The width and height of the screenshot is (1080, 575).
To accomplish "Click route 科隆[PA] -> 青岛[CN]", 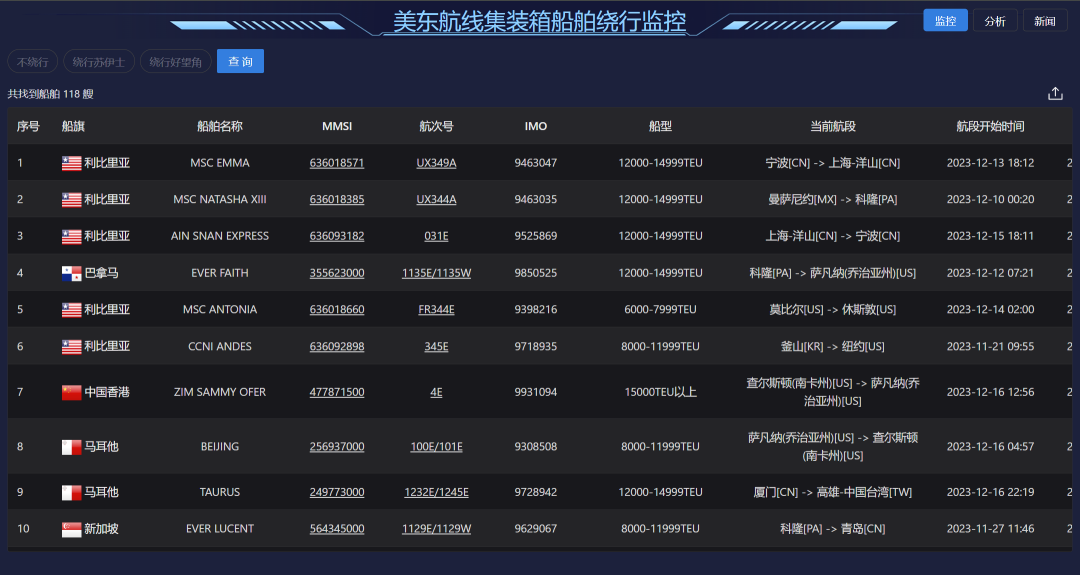I will pos(833,529).
